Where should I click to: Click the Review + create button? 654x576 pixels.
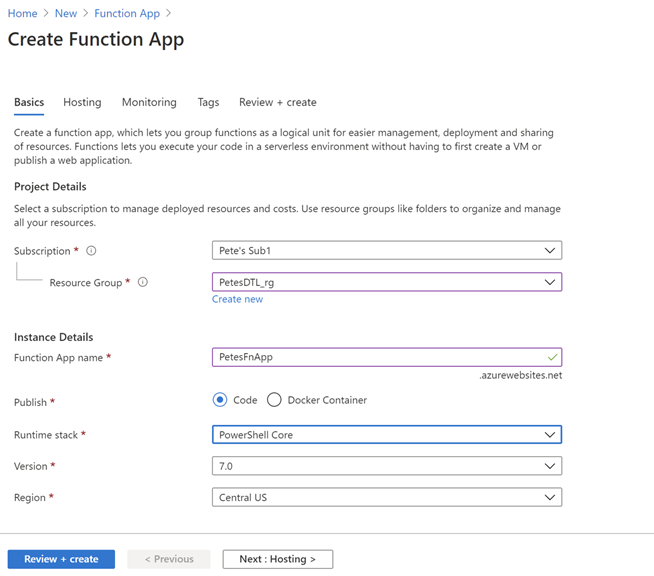pos(61,559)
